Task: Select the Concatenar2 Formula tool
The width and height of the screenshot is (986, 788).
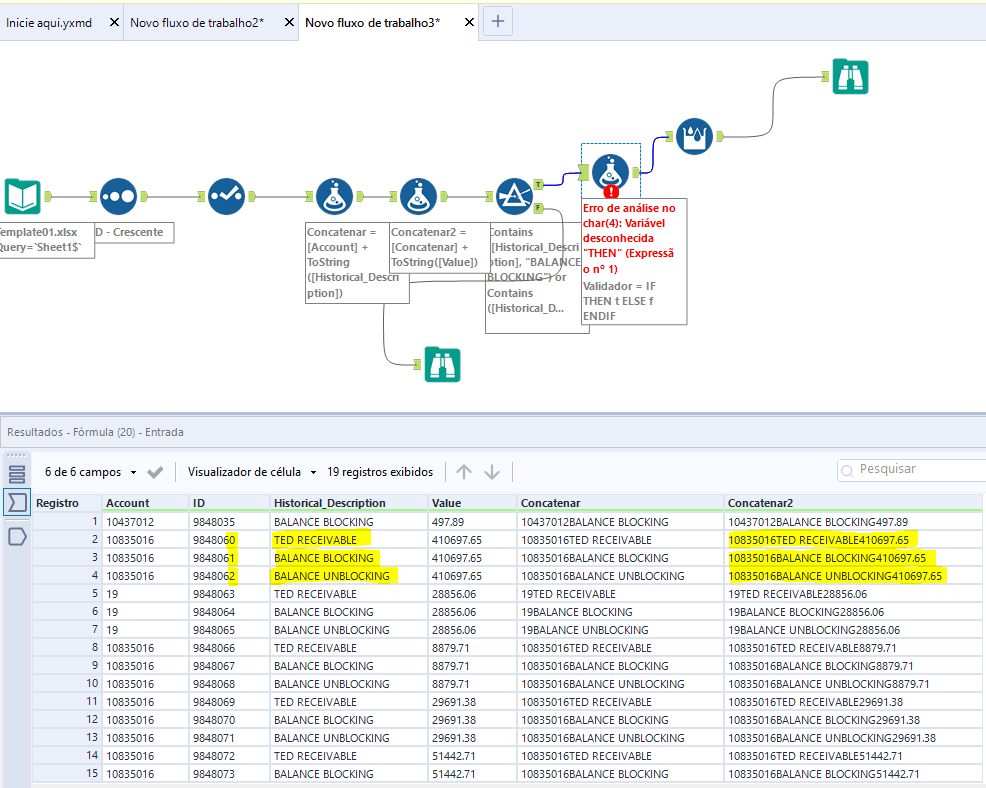Action: pyautogui.click(x=418, y=196)
